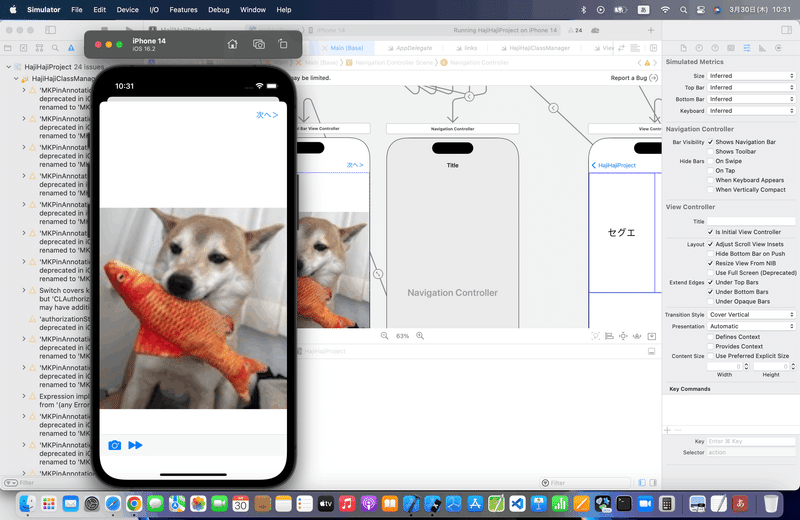Open the Connections inspector arrow icon

click(779, 48)
